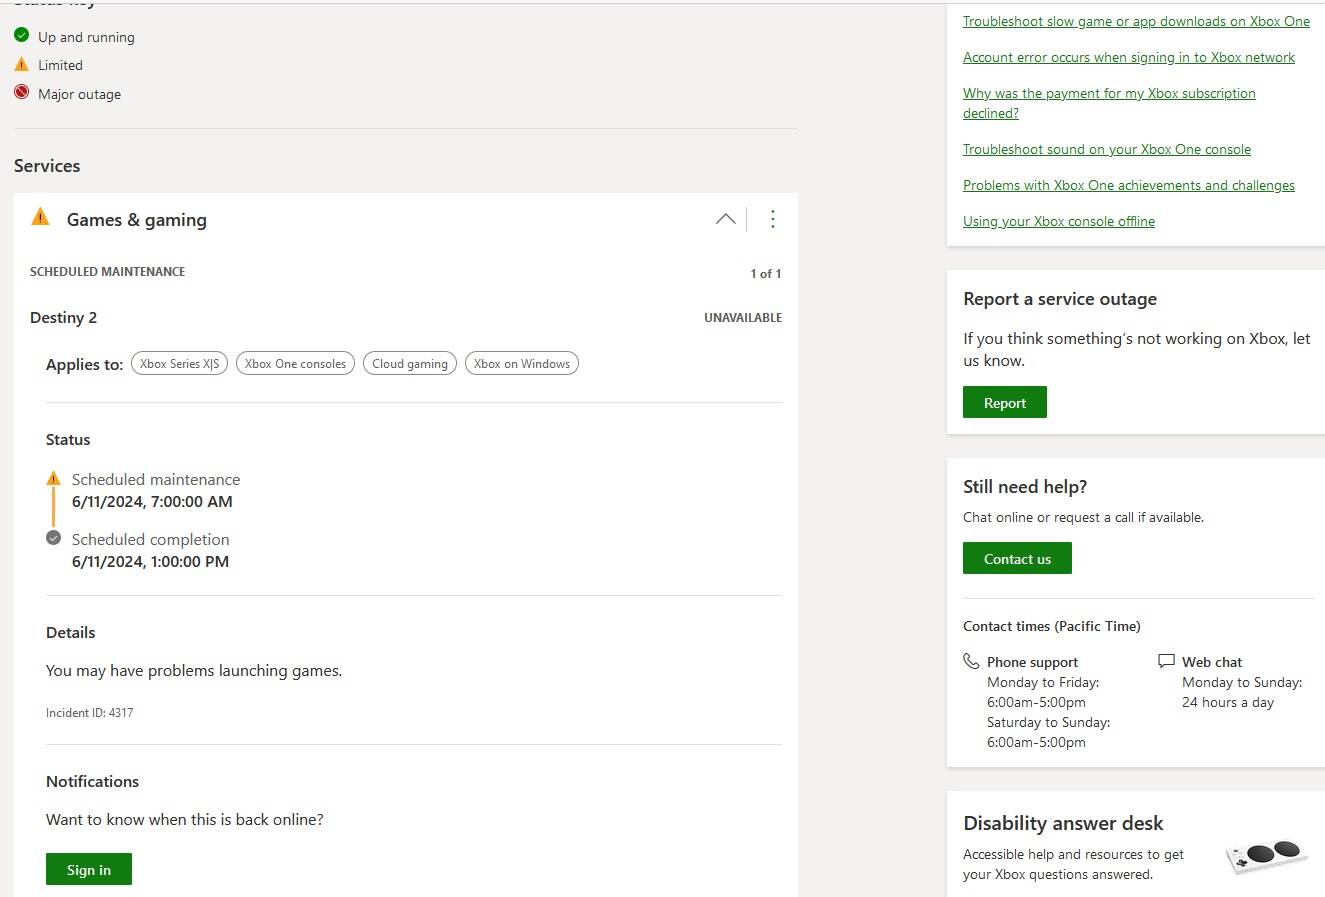Open Using your Xbox console offline link
The height and width of the screenshot is (897, 1325).
pyautogui.click(x=1058, y=221)
